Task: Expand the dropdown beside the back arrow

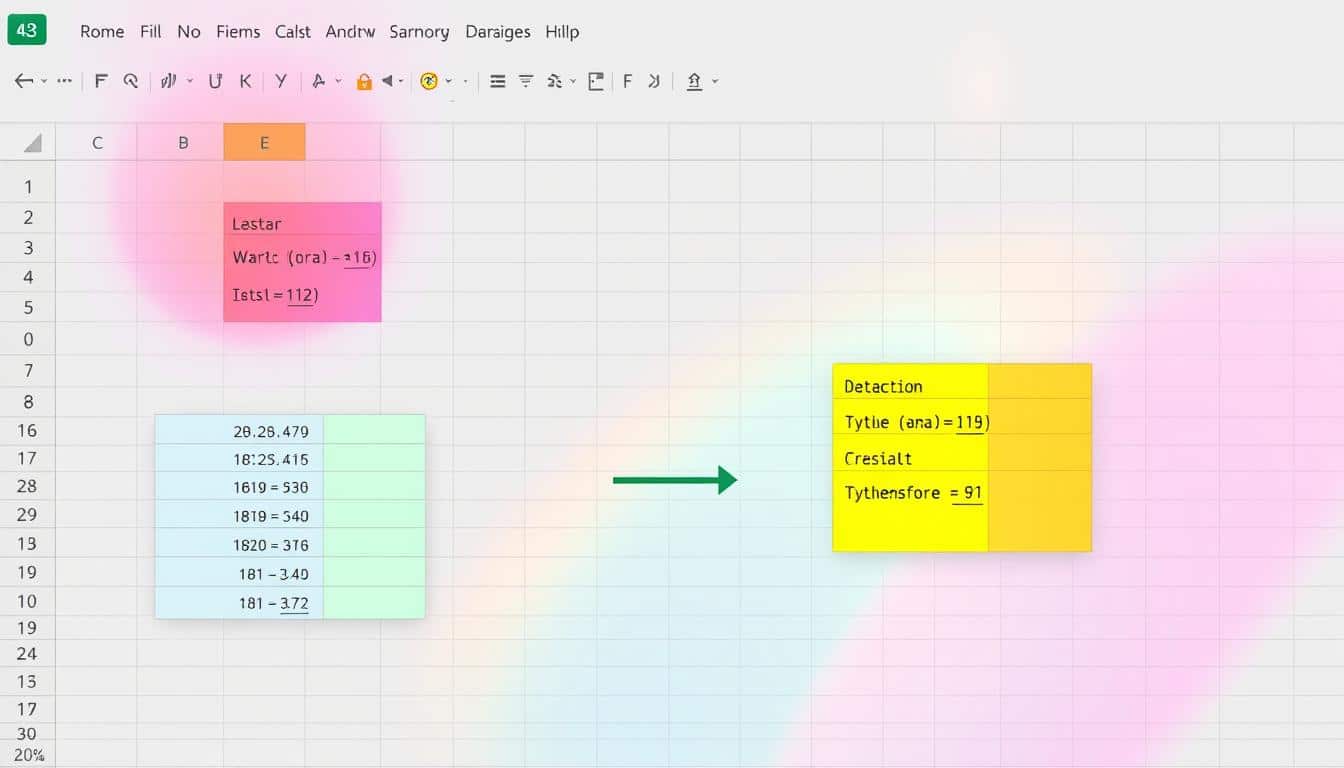Action: tap(44, 82)
